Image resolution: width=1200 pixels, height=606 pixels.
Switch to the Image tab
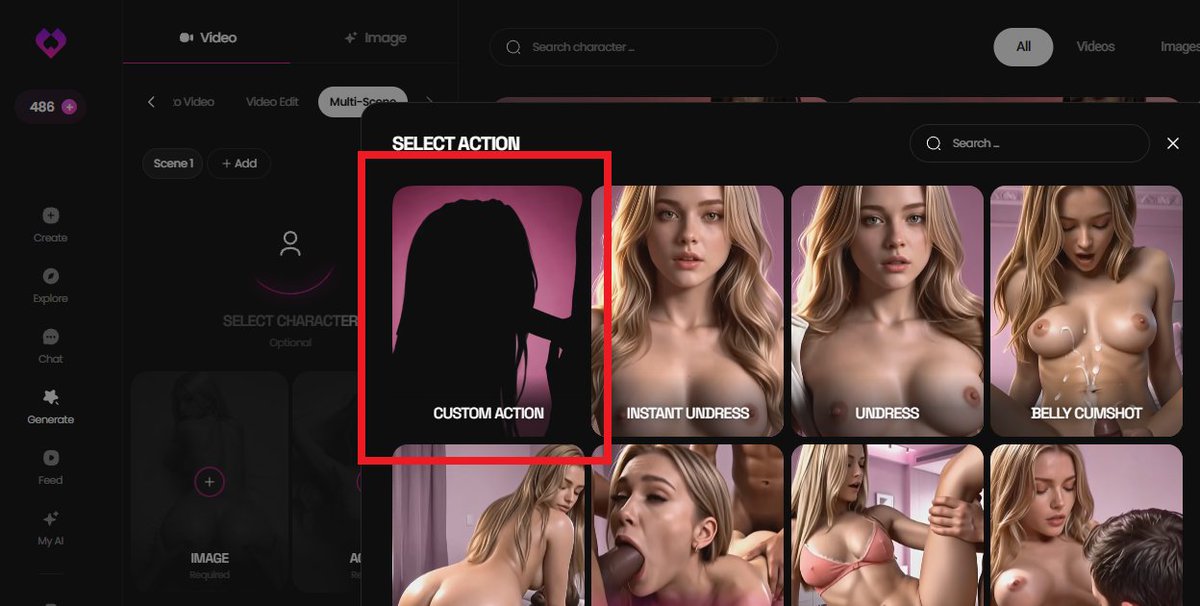click(x=375, y=38)
